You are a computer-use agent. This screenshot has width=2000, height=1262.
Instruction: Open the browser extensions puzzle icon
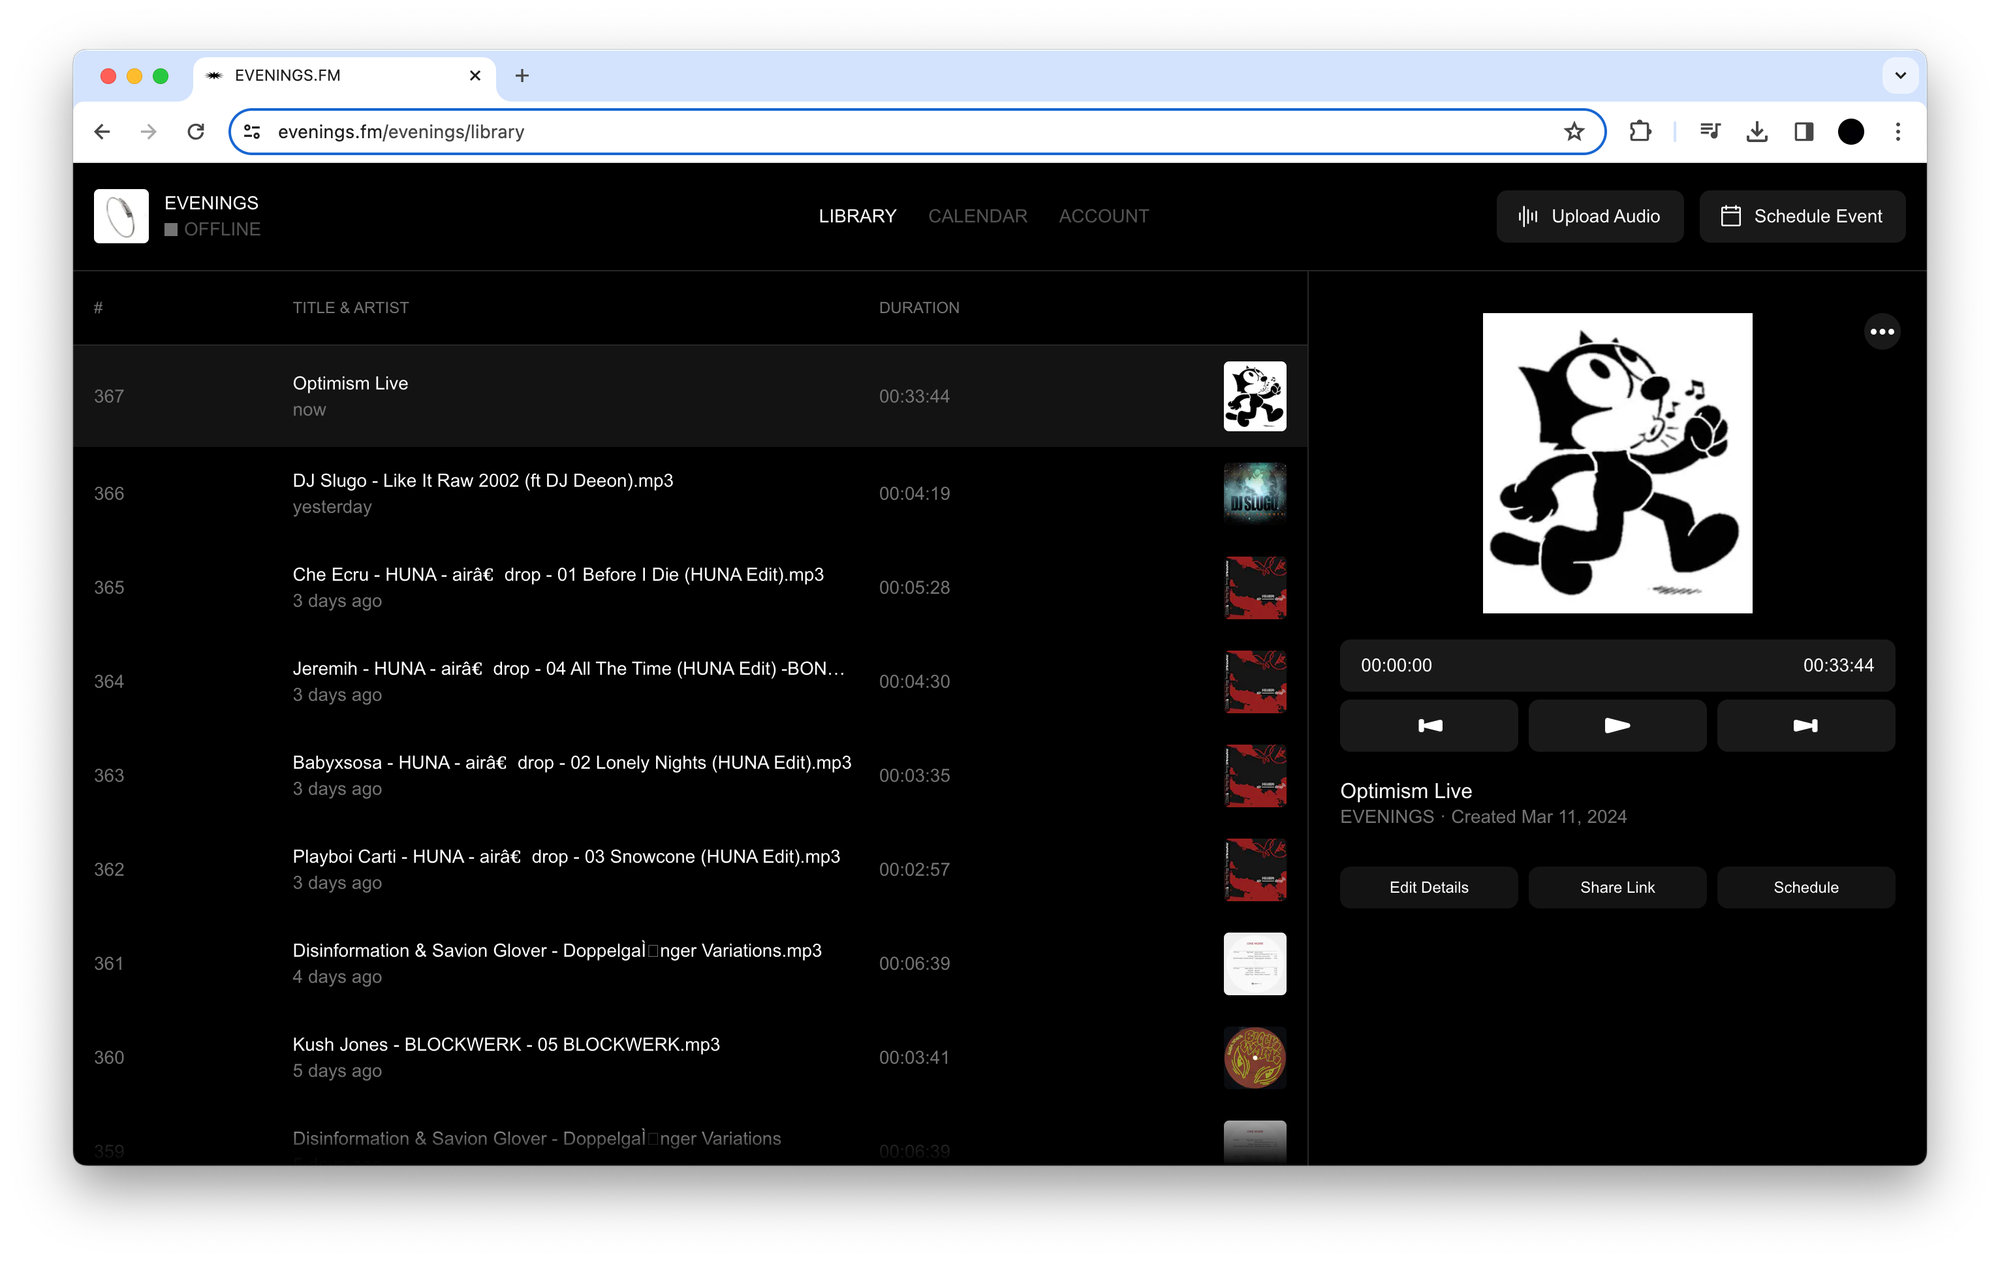pyautogui.click(x=1640, y=132)
